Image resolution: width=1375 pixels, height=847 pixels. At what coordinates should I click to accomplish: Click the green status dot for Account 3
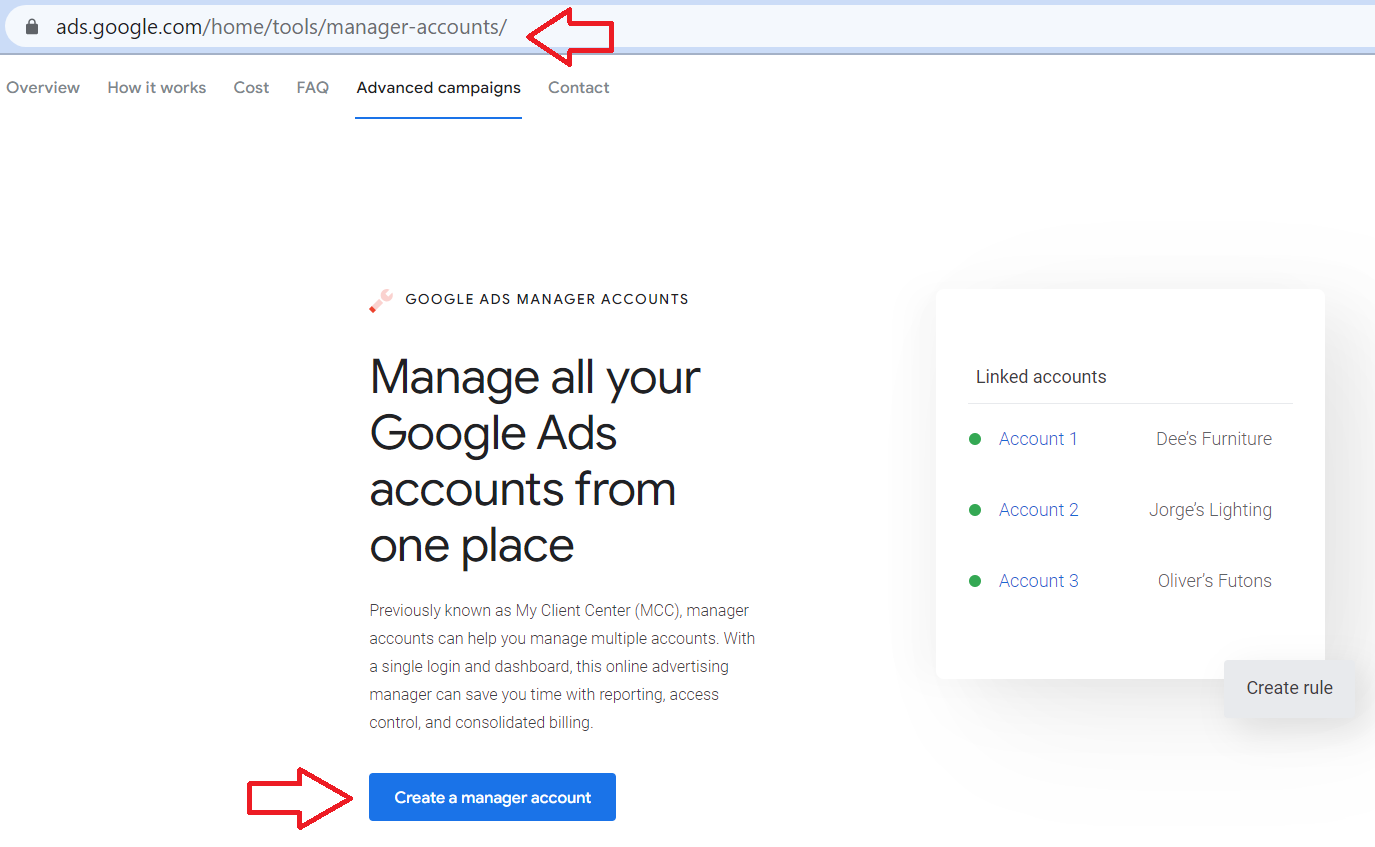coord(975,581)
